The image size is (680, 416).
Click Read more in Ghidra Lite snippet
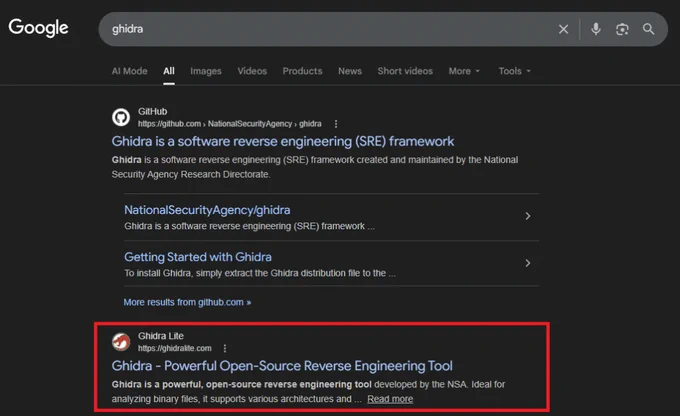390,399
